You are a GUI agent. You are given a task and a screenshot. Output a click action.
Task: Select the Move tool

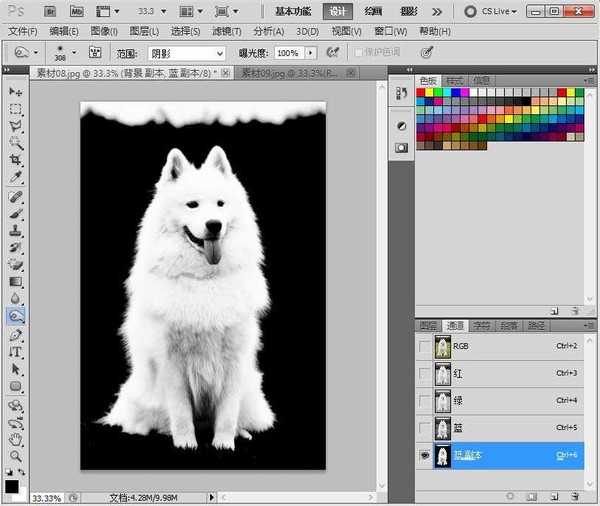(x=15, y=91)
